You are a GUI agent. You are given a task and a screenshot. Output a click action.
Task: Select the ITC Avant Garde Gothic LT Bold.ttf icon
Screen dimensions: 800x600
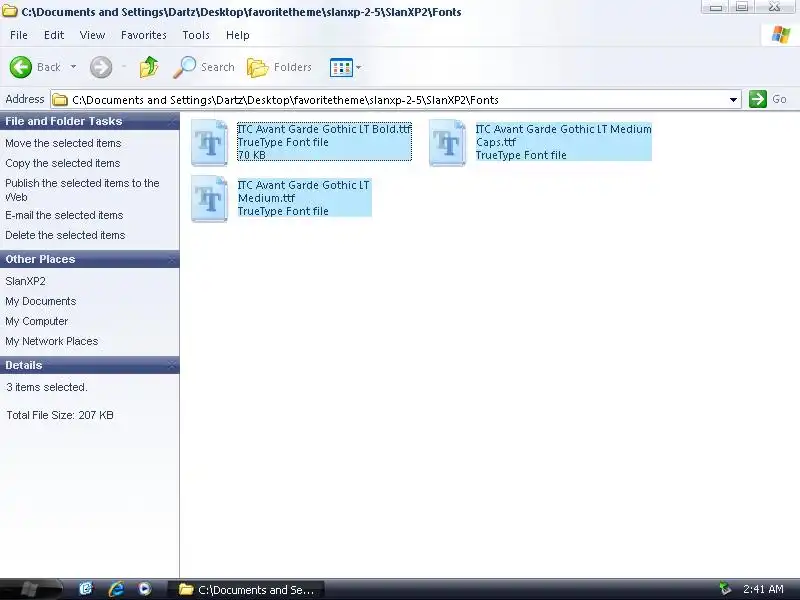tap(209, 143)
